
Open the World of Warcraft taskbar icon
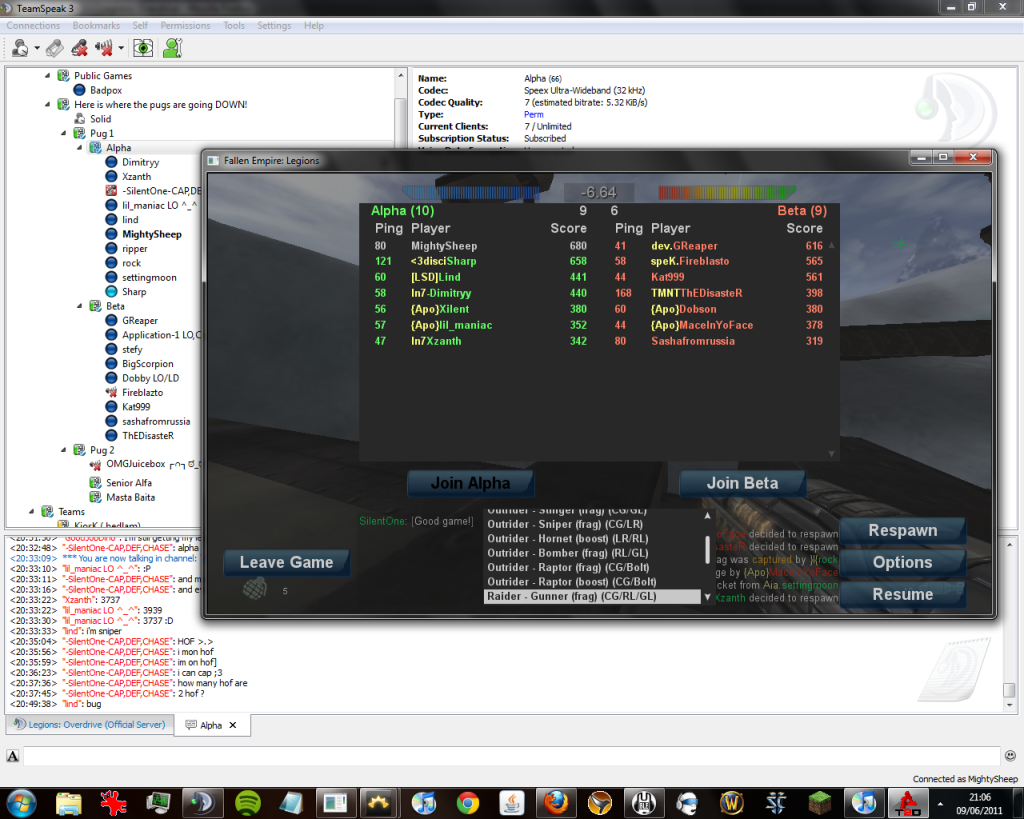coord(731,803)
